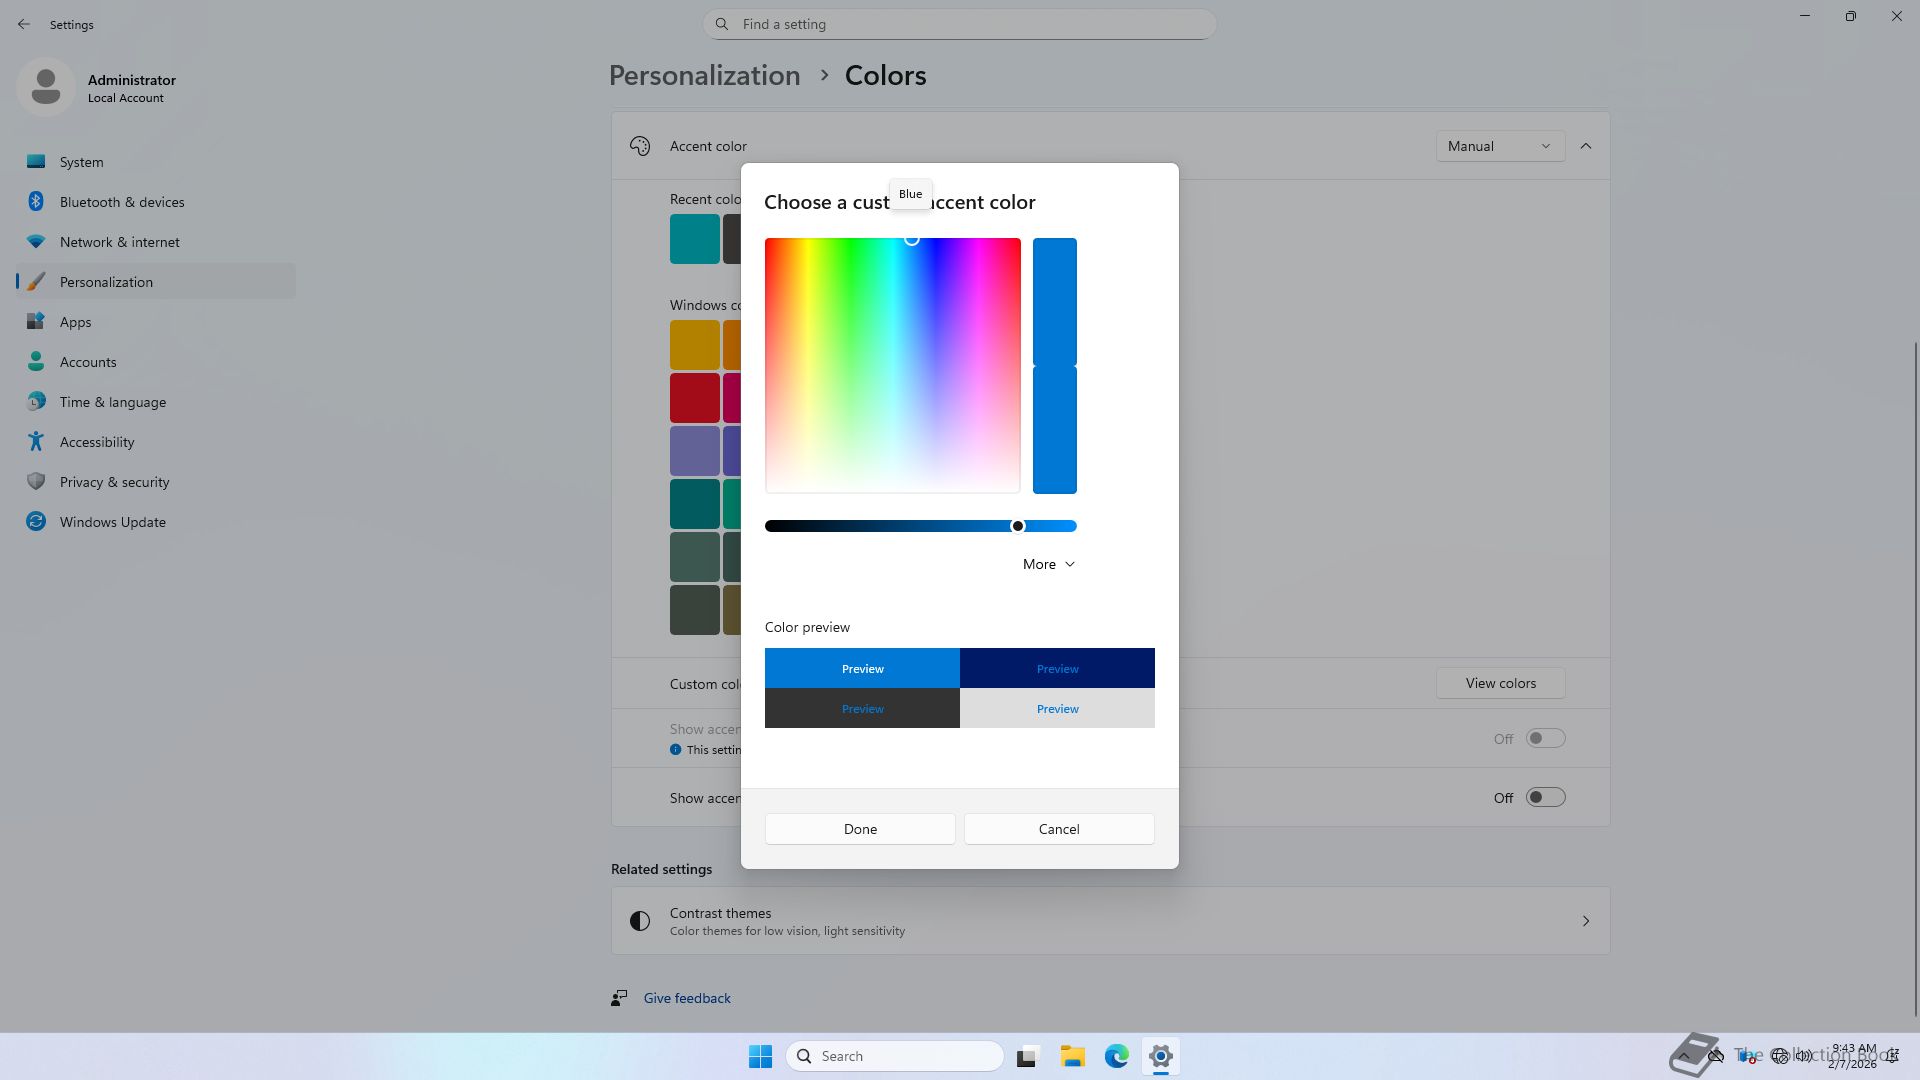Click the Windows Start button

(x=760, y=1056)
